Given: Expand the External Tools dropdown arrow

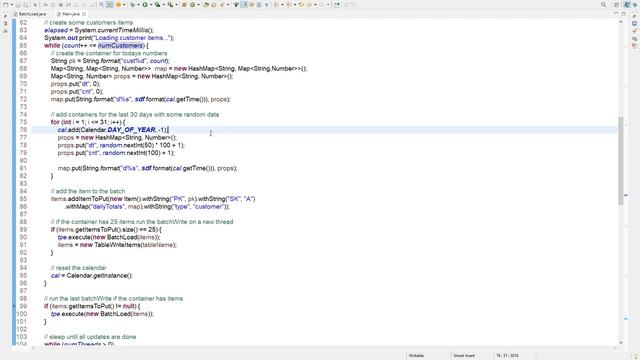Looking at the screenshot, I should coord(176,4).
